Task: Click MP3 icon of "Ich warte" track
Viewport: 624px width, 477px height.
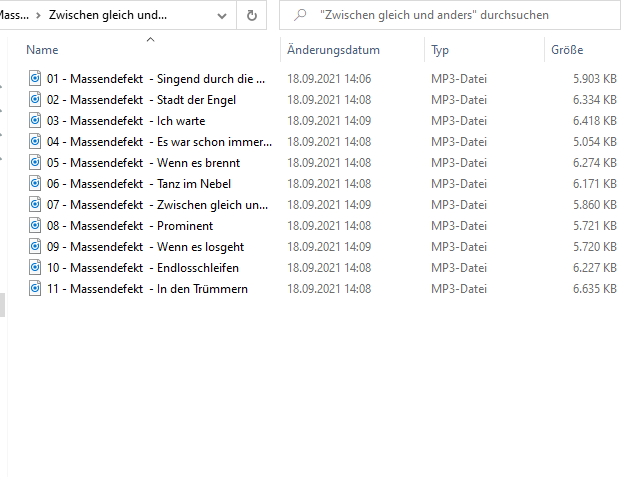Action: [35, 120]
